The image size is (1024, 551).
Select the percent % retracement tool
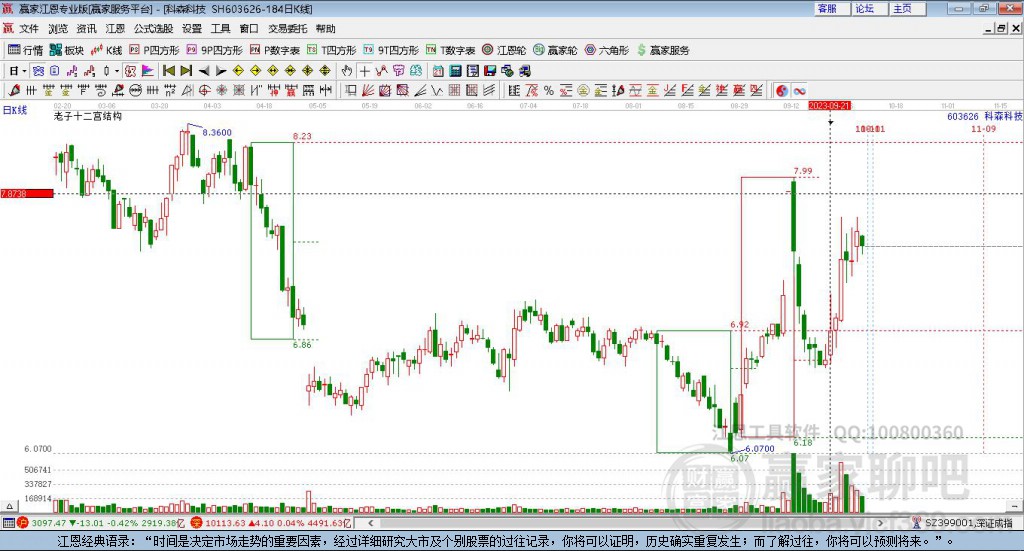pos(549,91)
